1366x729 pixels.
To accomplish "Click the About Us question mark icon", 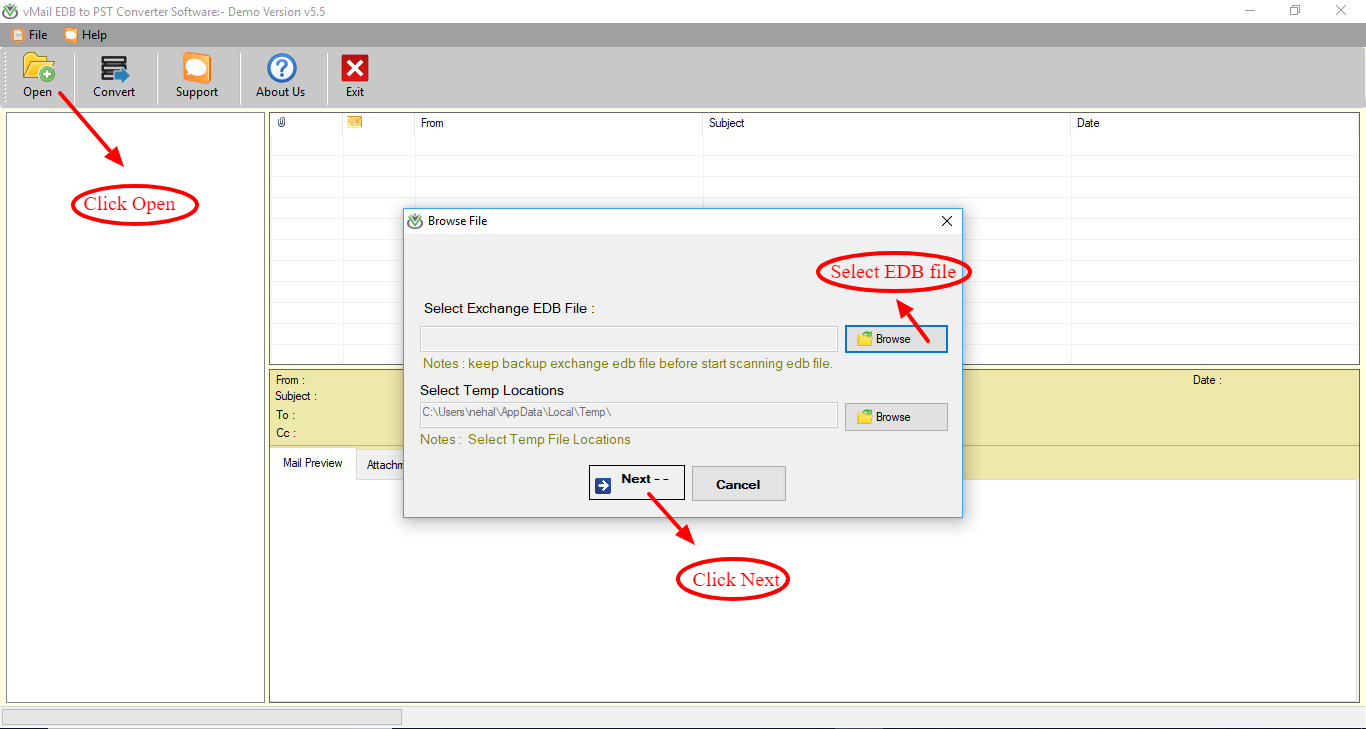I will click(x=281, y=68).
